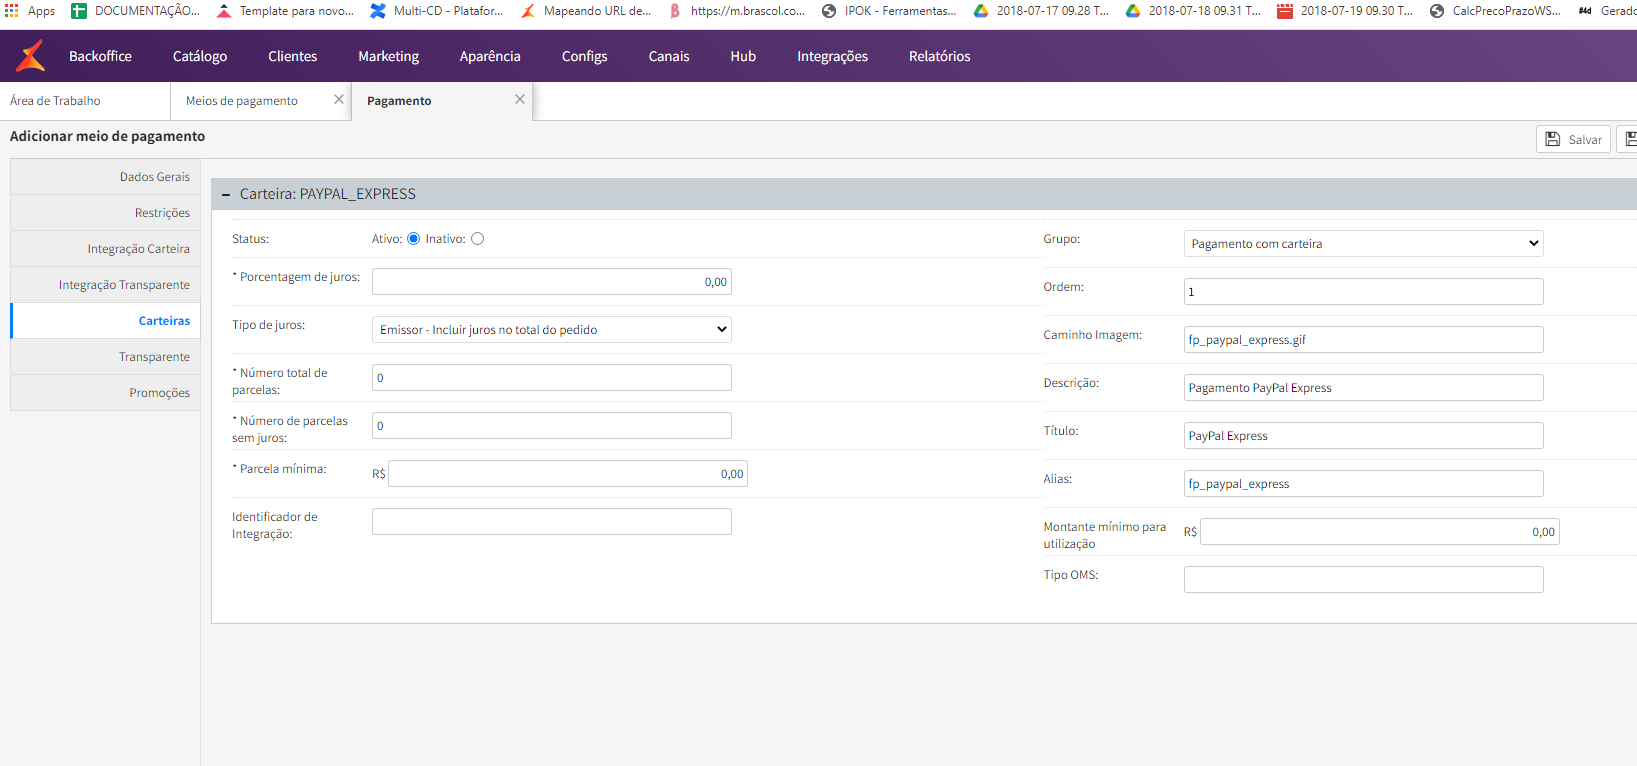Open the Hub menu
The width and height of the screenshot is (1637, 766).
tap(743, 56)
